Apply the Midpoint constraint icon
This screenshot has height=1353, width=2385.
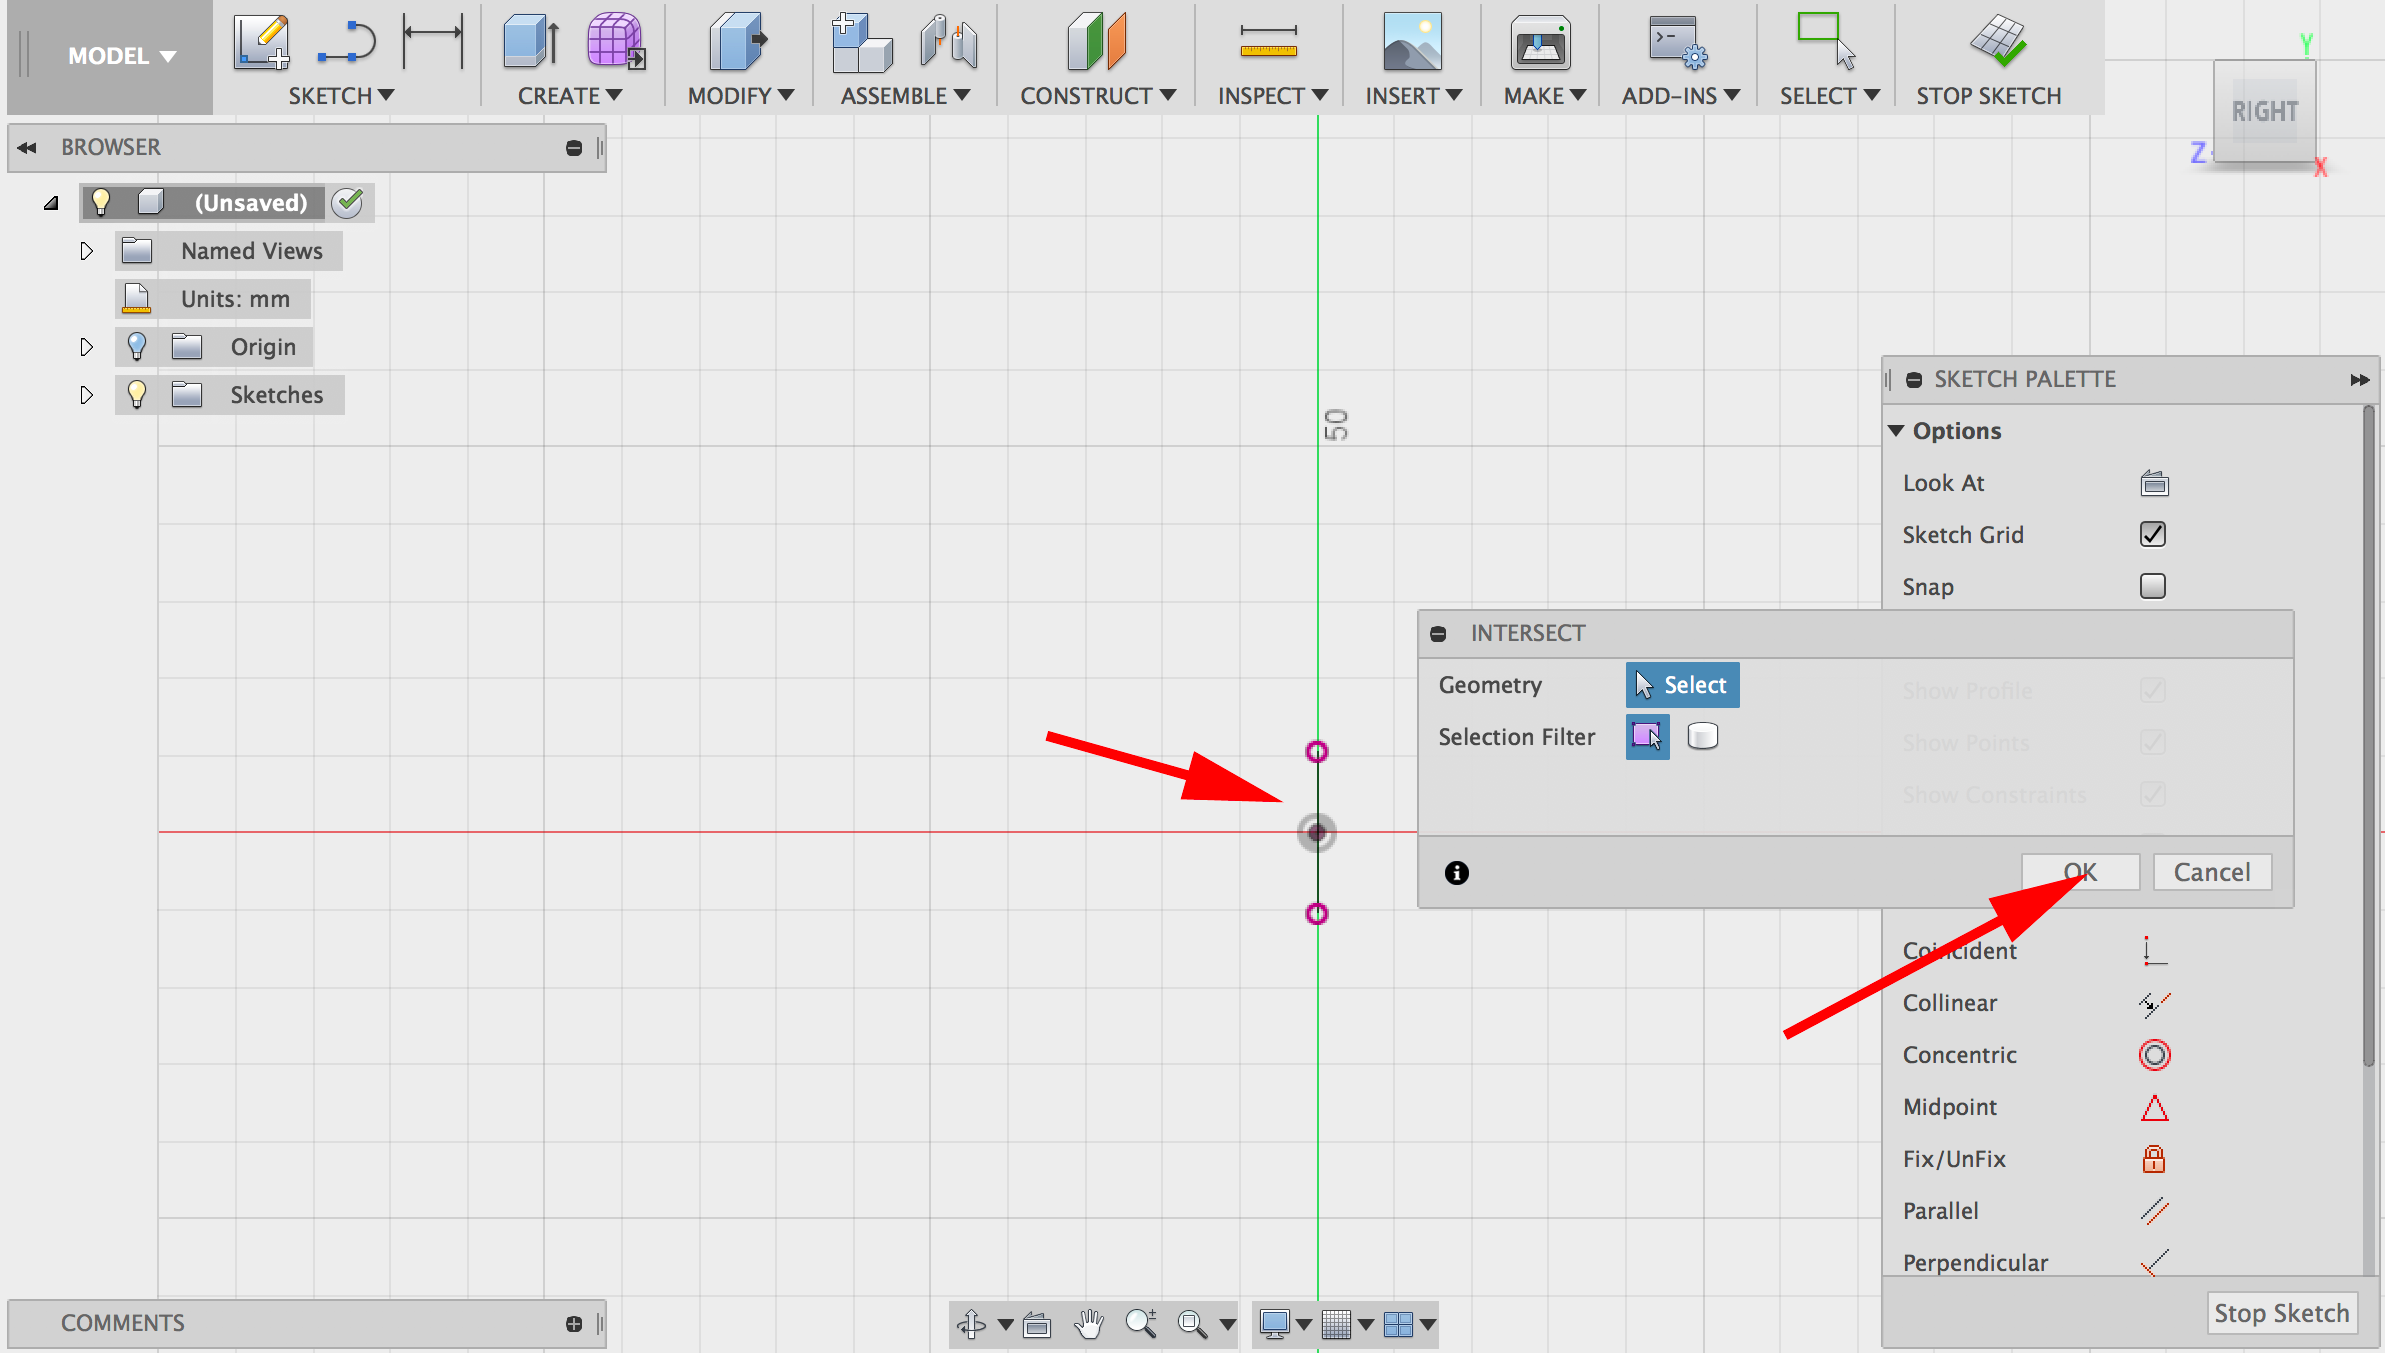pyautogui.click(x=2154, y=1107)
